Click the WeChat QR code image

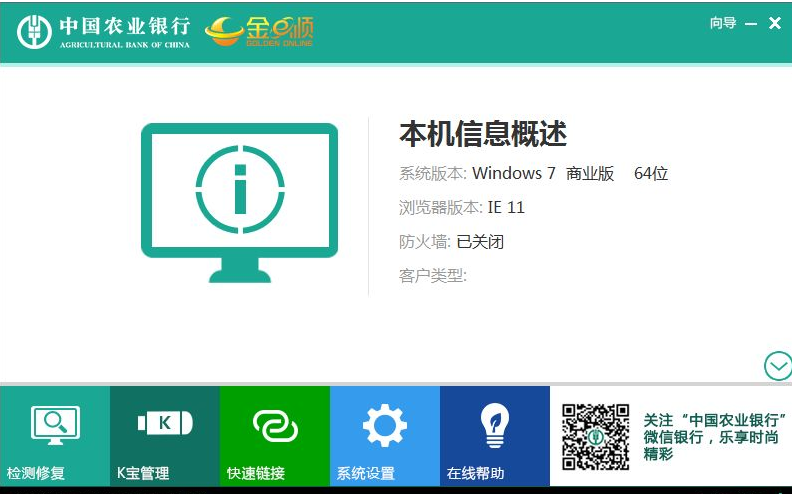[596, 437]
